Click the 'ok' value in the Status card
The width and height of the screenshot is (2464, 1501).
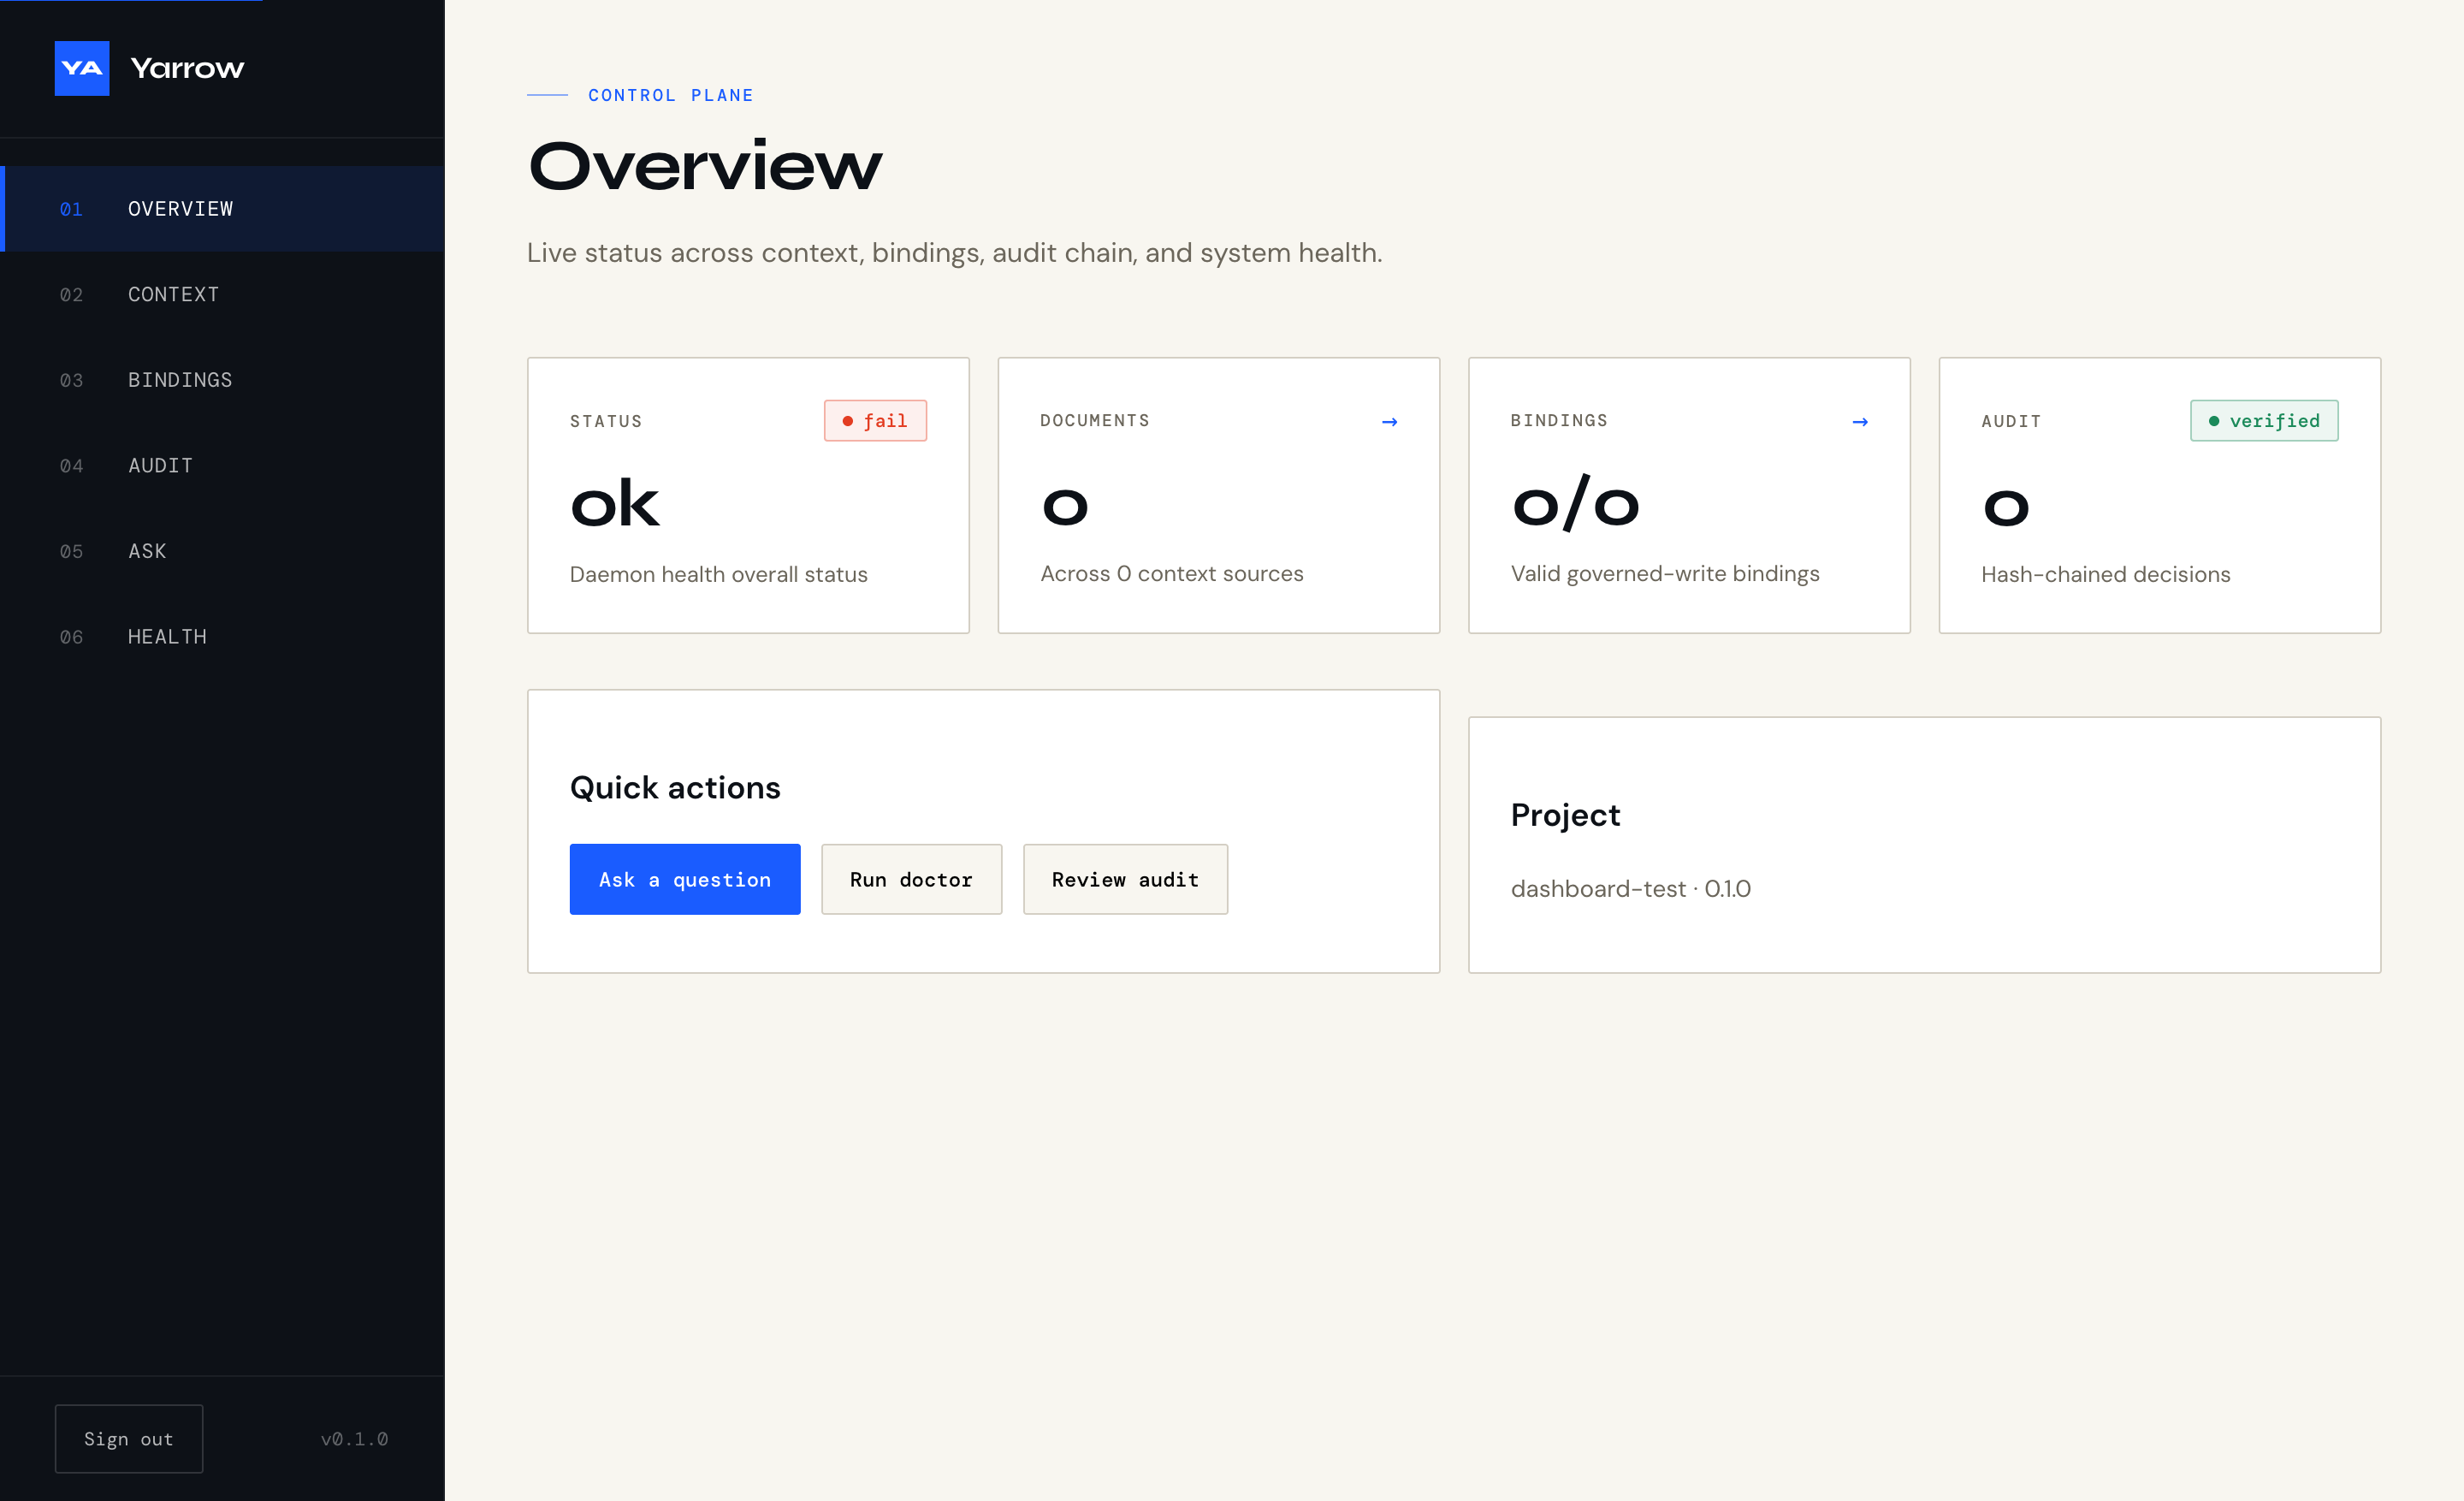coord(615,503)
